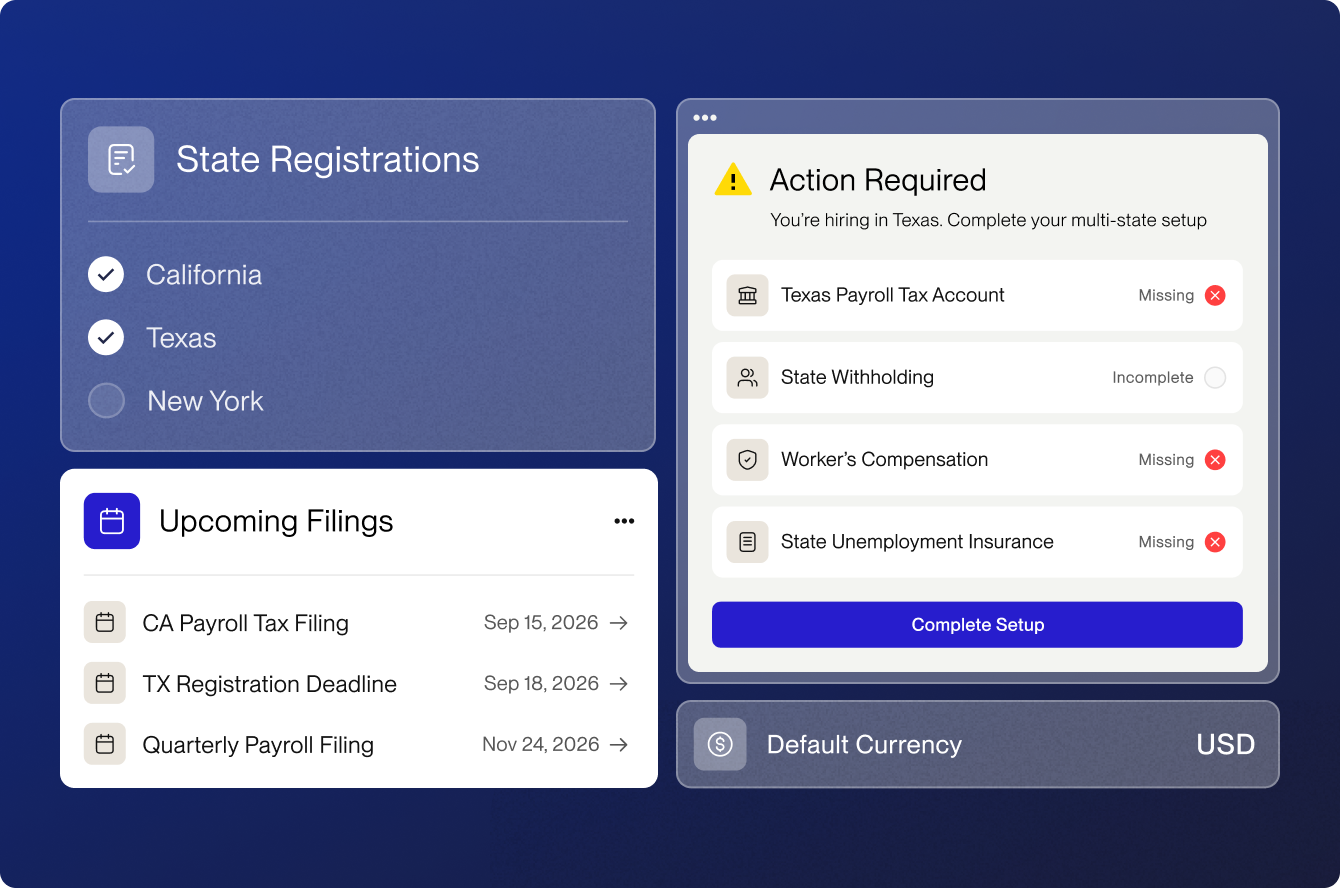Click the State Registrations heading
The height and width of the screenshot is (888, 1340).
[328, 159]
